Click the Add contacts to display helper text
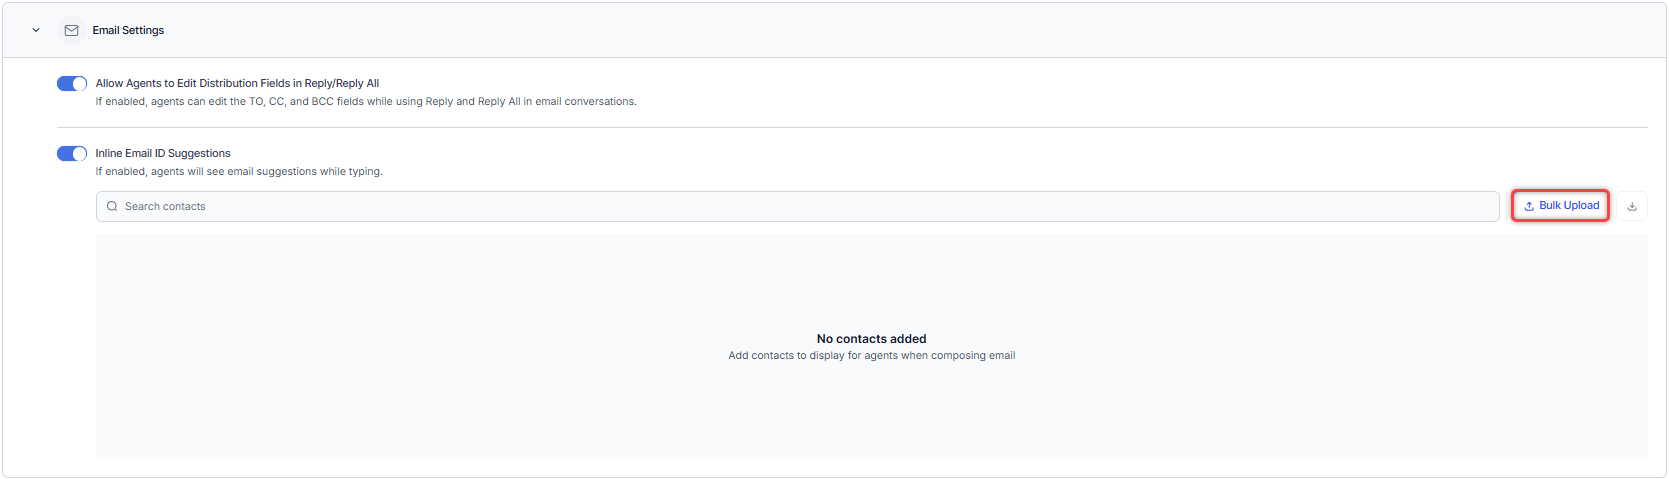This screenshot has height=479, width=1669. click(x=871, y=355)
